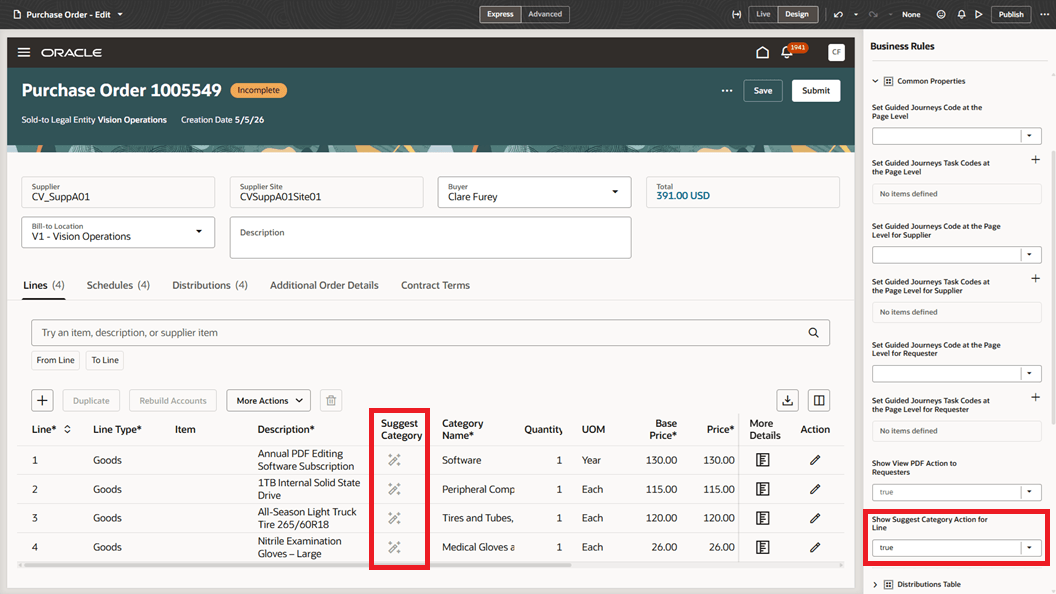Open More Details for line 2
This screenshot has height=594, width=1056.
coord(762,489)
